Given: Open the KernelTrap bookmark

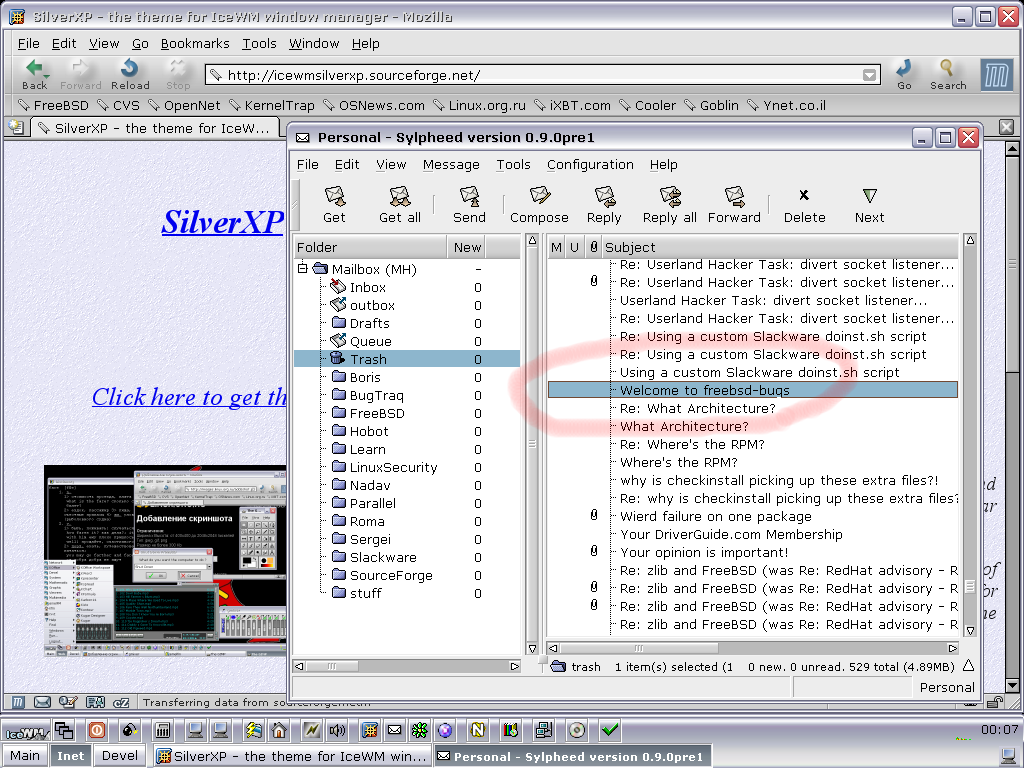Looking at the screenshot, I should click(271, 105).
